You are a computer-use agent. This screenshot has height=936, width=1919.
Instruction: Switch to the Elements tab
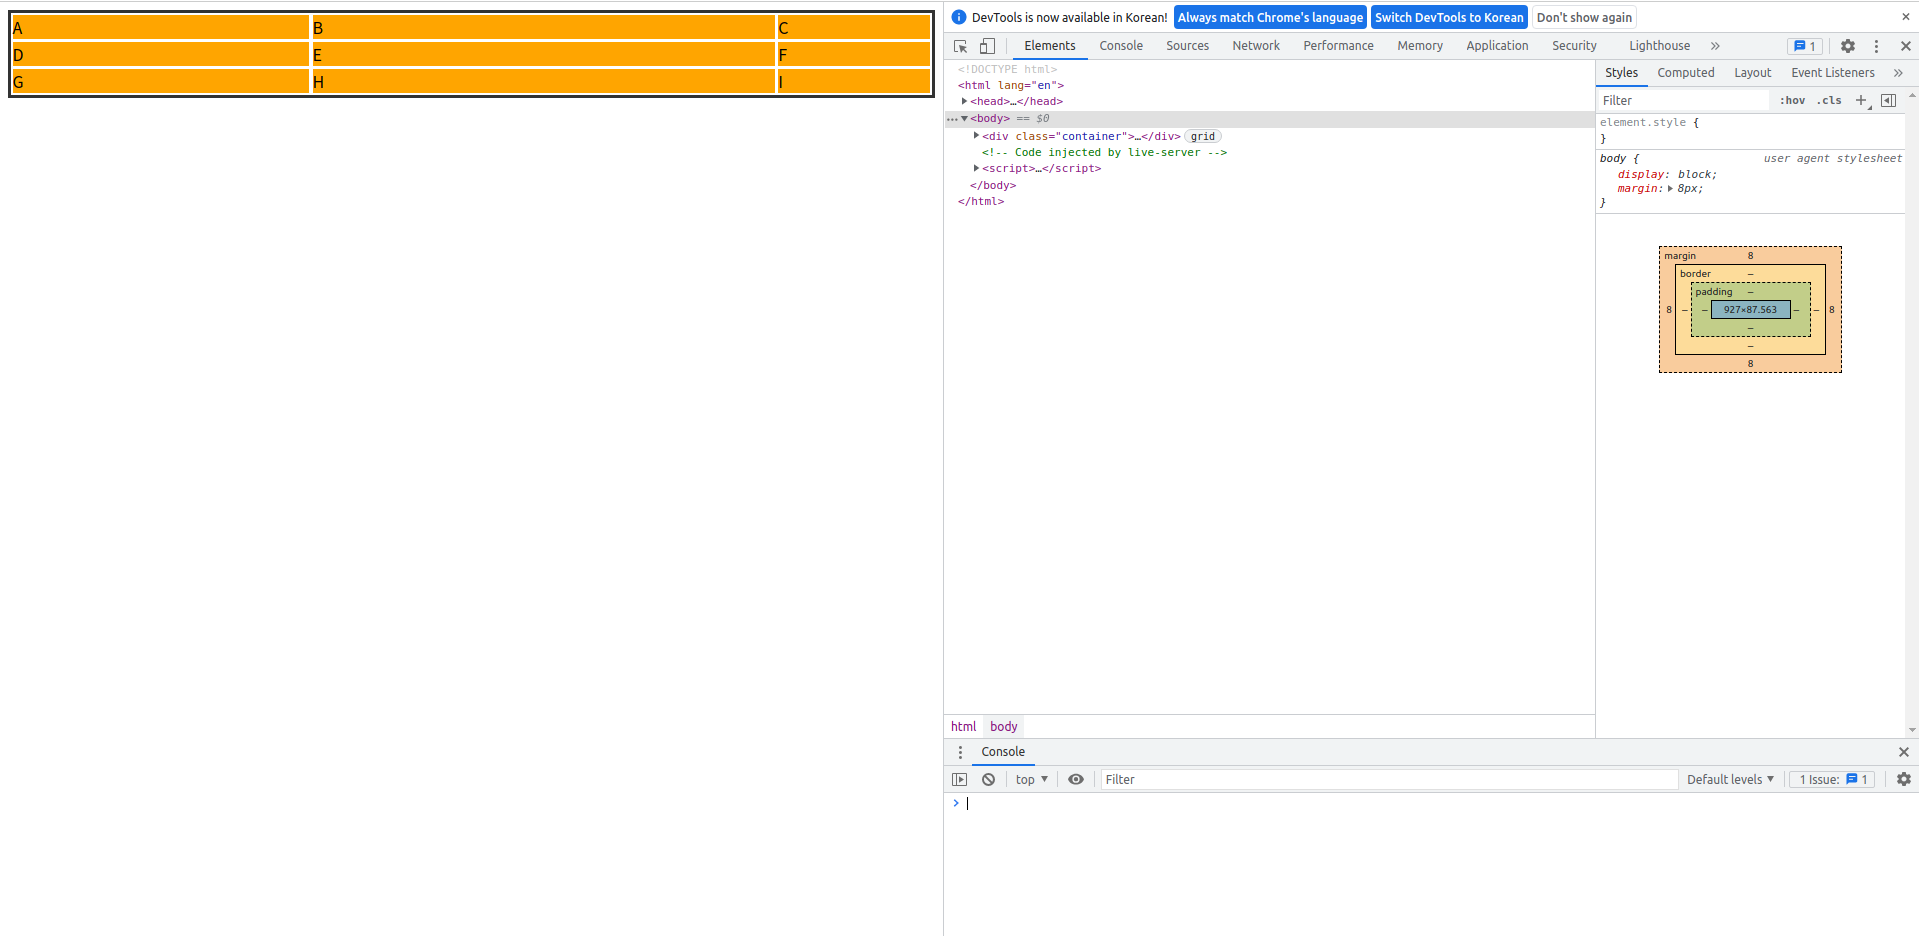coord(1050,46)
